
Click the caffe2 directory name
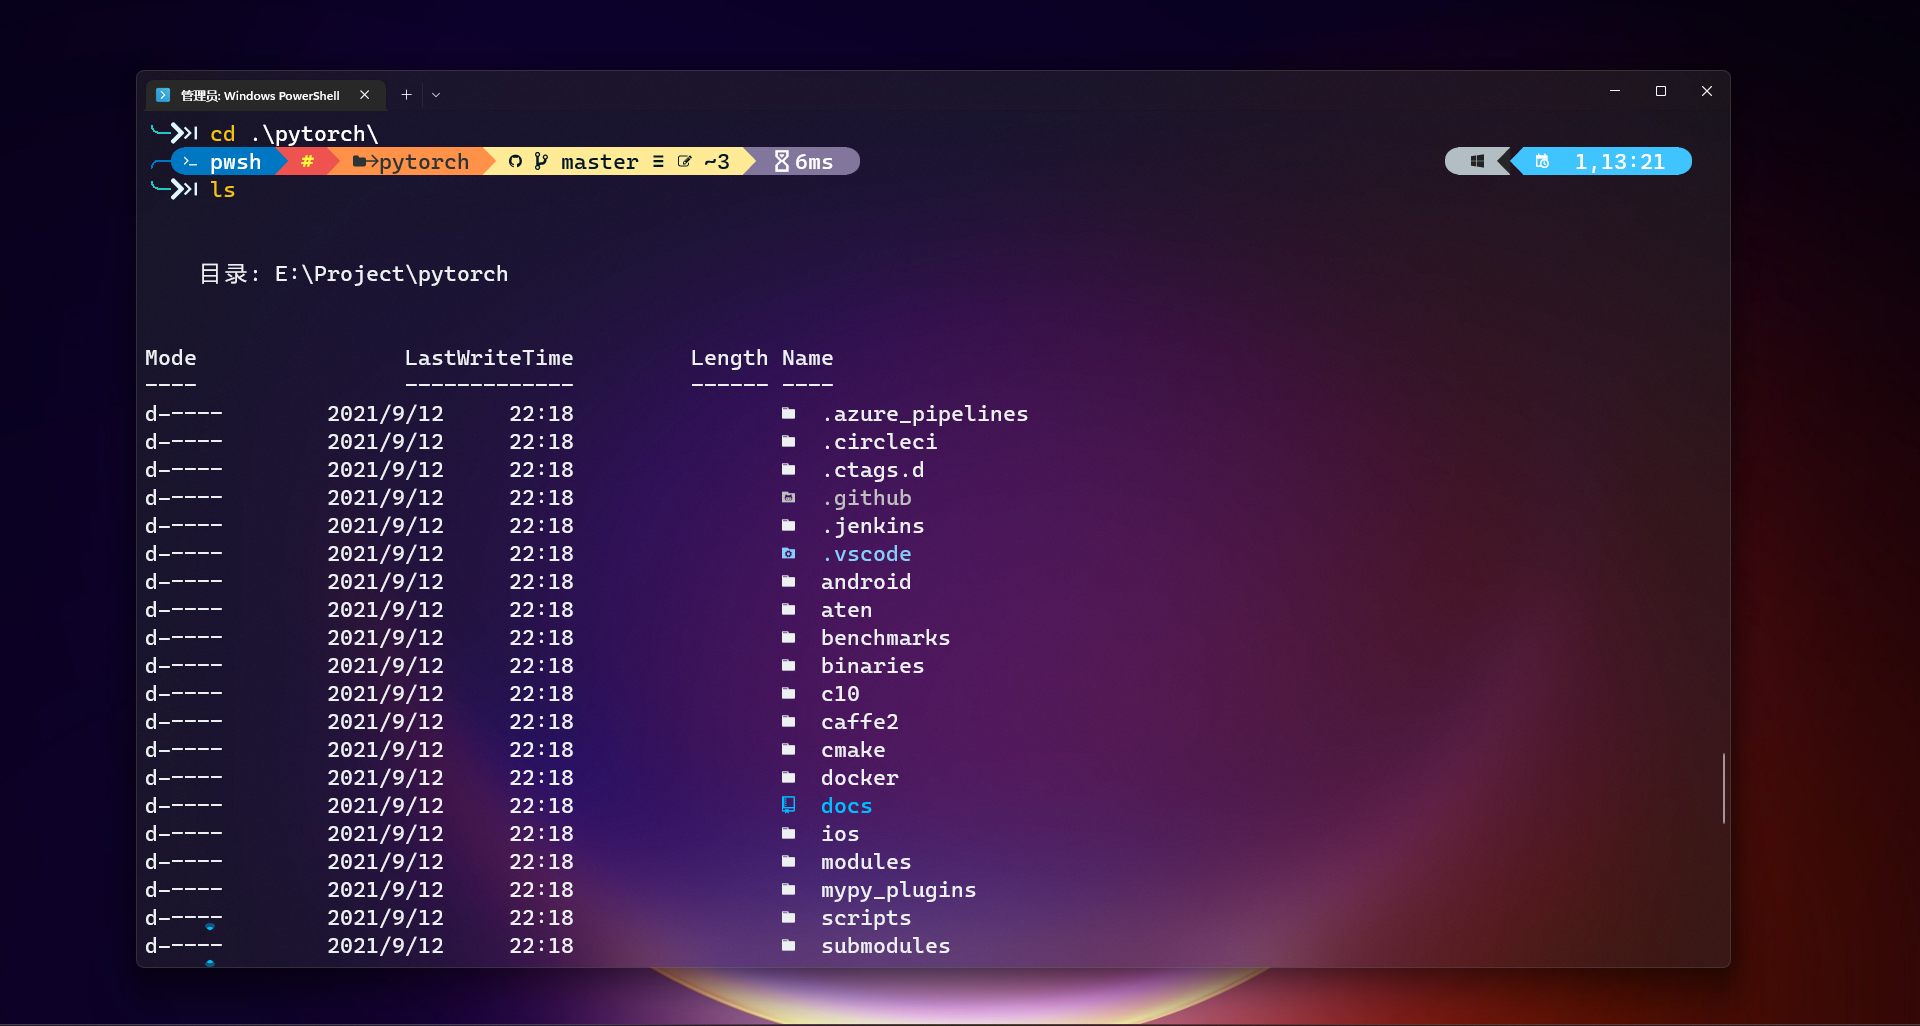(x=860, y=722)
